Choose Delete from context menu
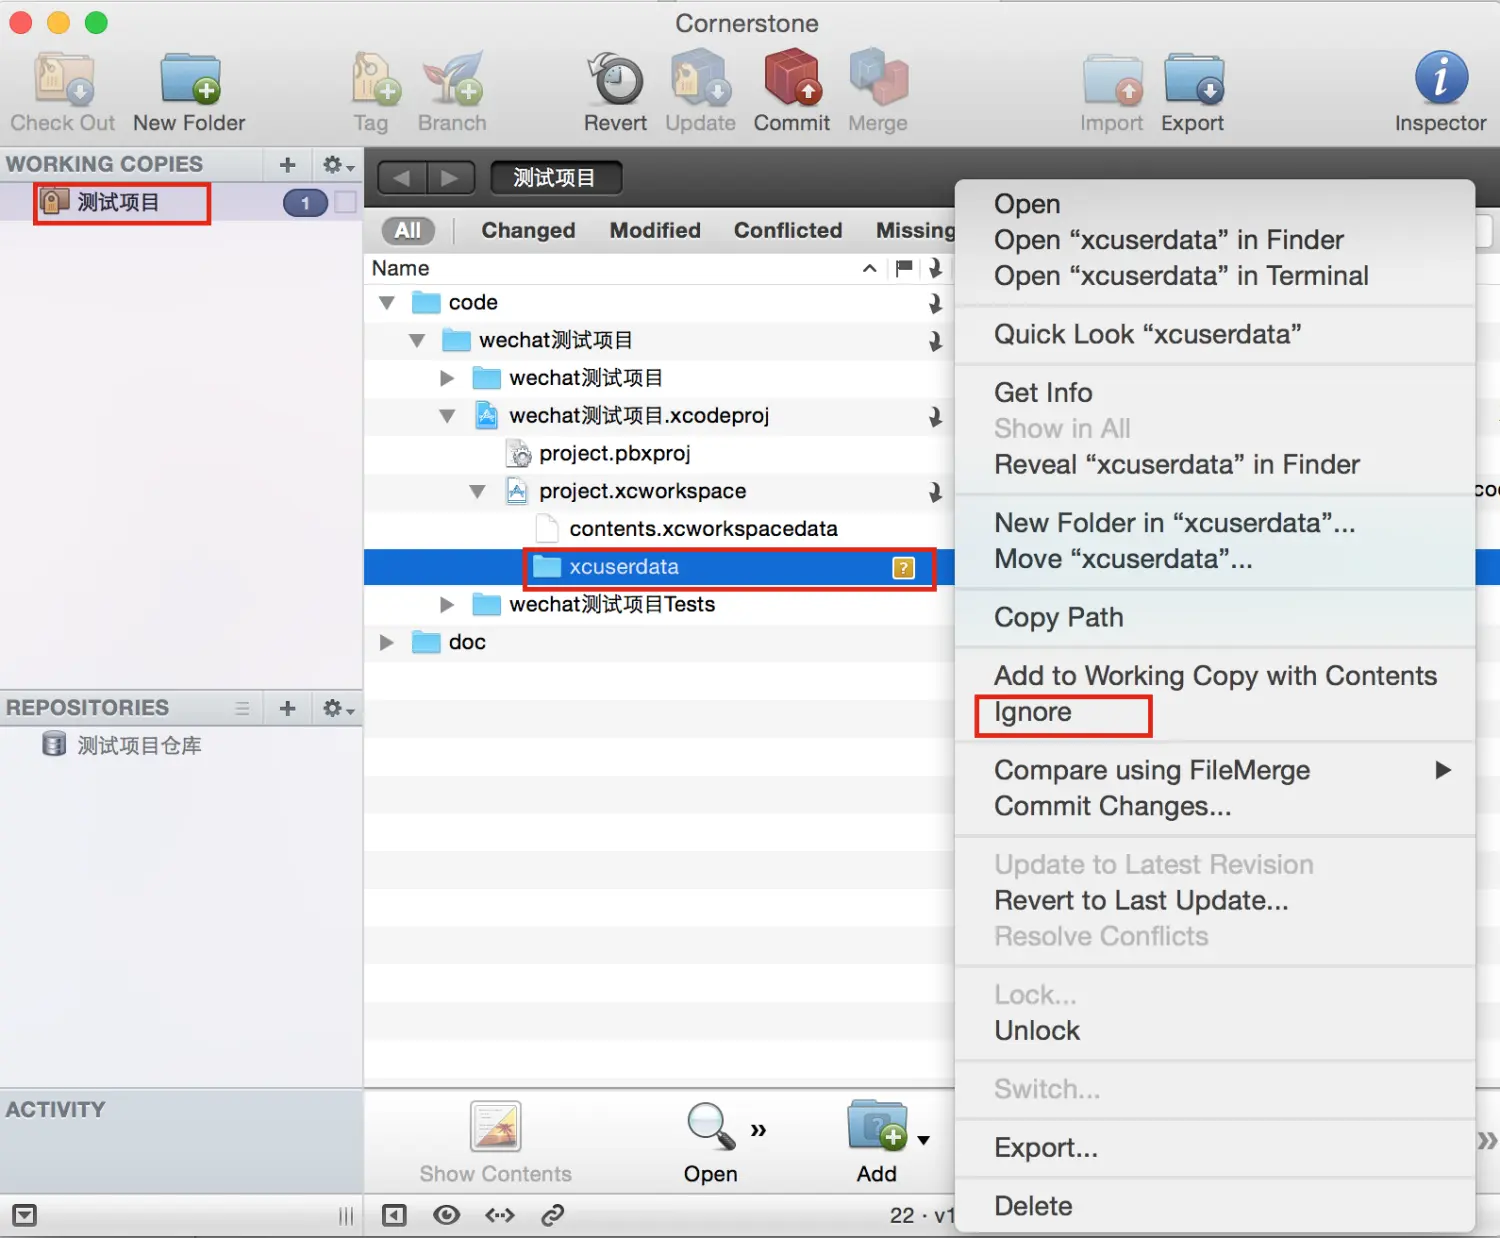 1214,1206
